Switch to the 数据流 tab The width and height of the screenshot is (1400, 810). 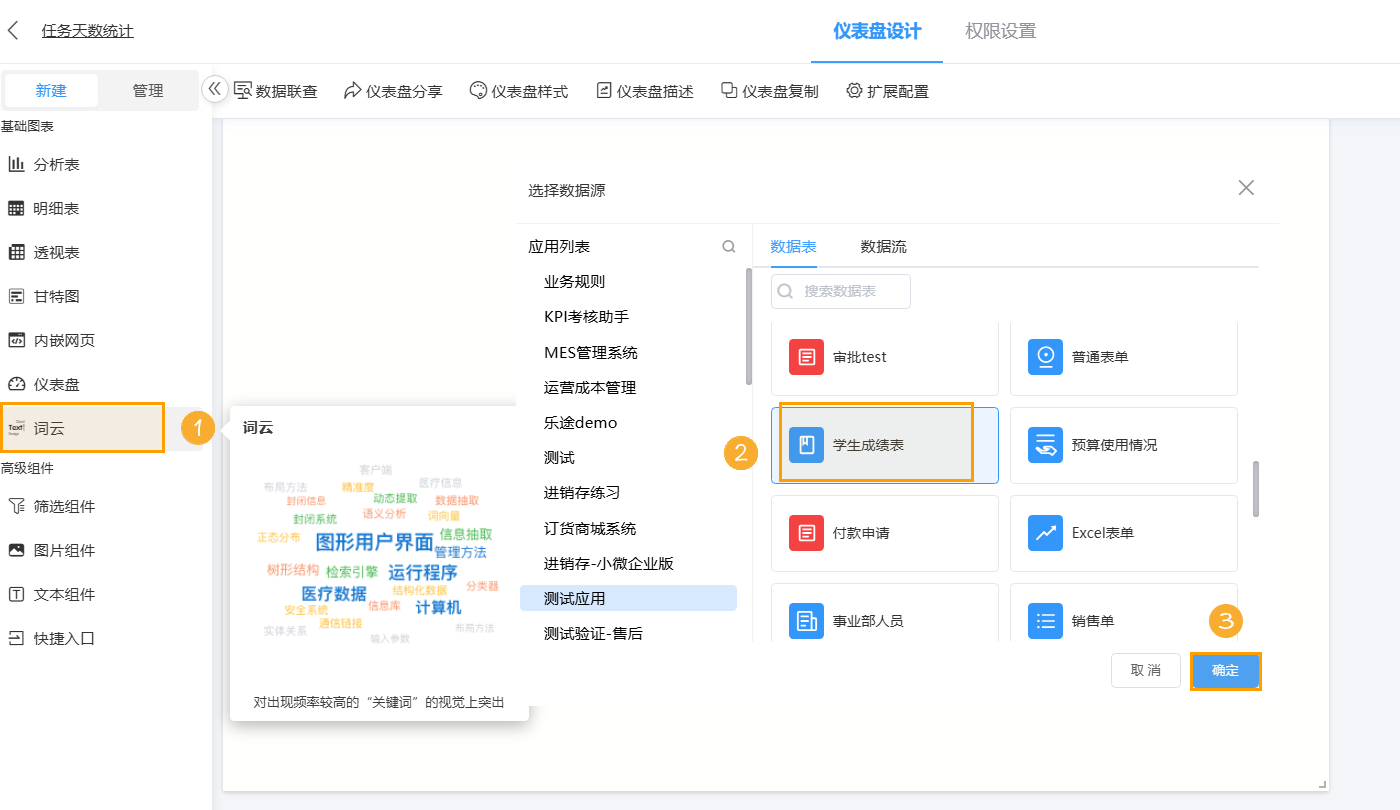(x=881, y=246)
